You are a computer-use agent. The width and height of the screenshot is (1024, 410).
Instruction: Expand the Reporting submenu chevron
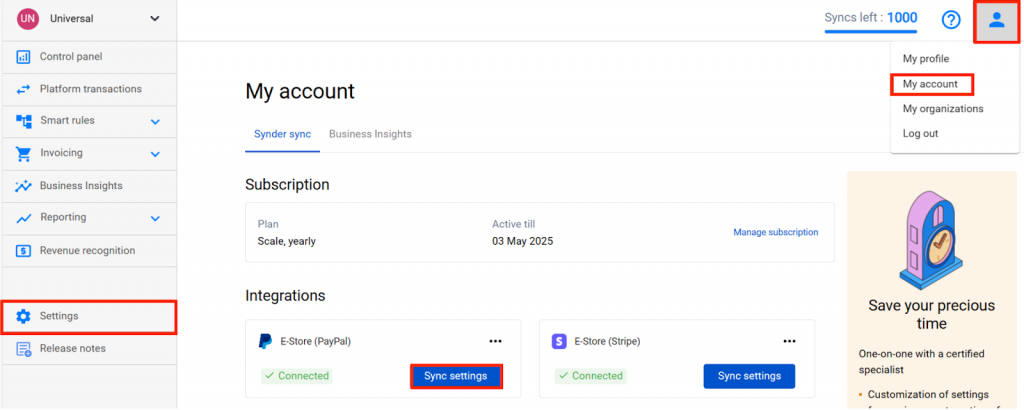click(155, 218)
